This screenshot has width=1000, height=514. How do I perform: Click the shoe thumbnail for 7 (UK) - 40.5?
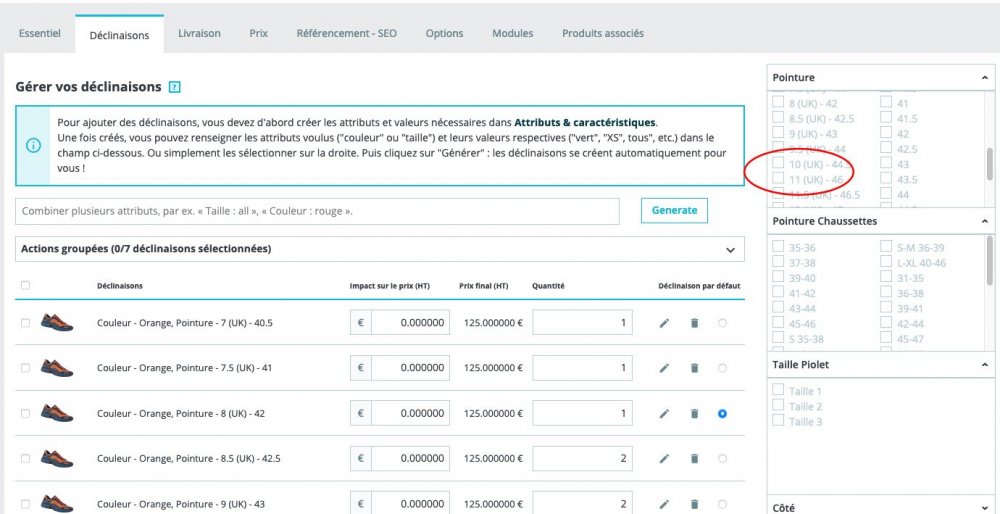point(57,322)
